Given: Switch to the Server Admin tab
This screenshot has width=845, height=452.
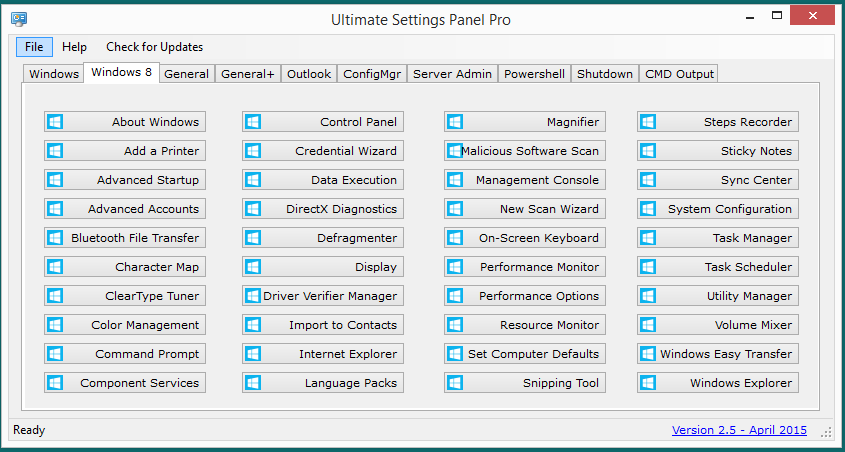Looking at the screenshot, I should (453, 74).
